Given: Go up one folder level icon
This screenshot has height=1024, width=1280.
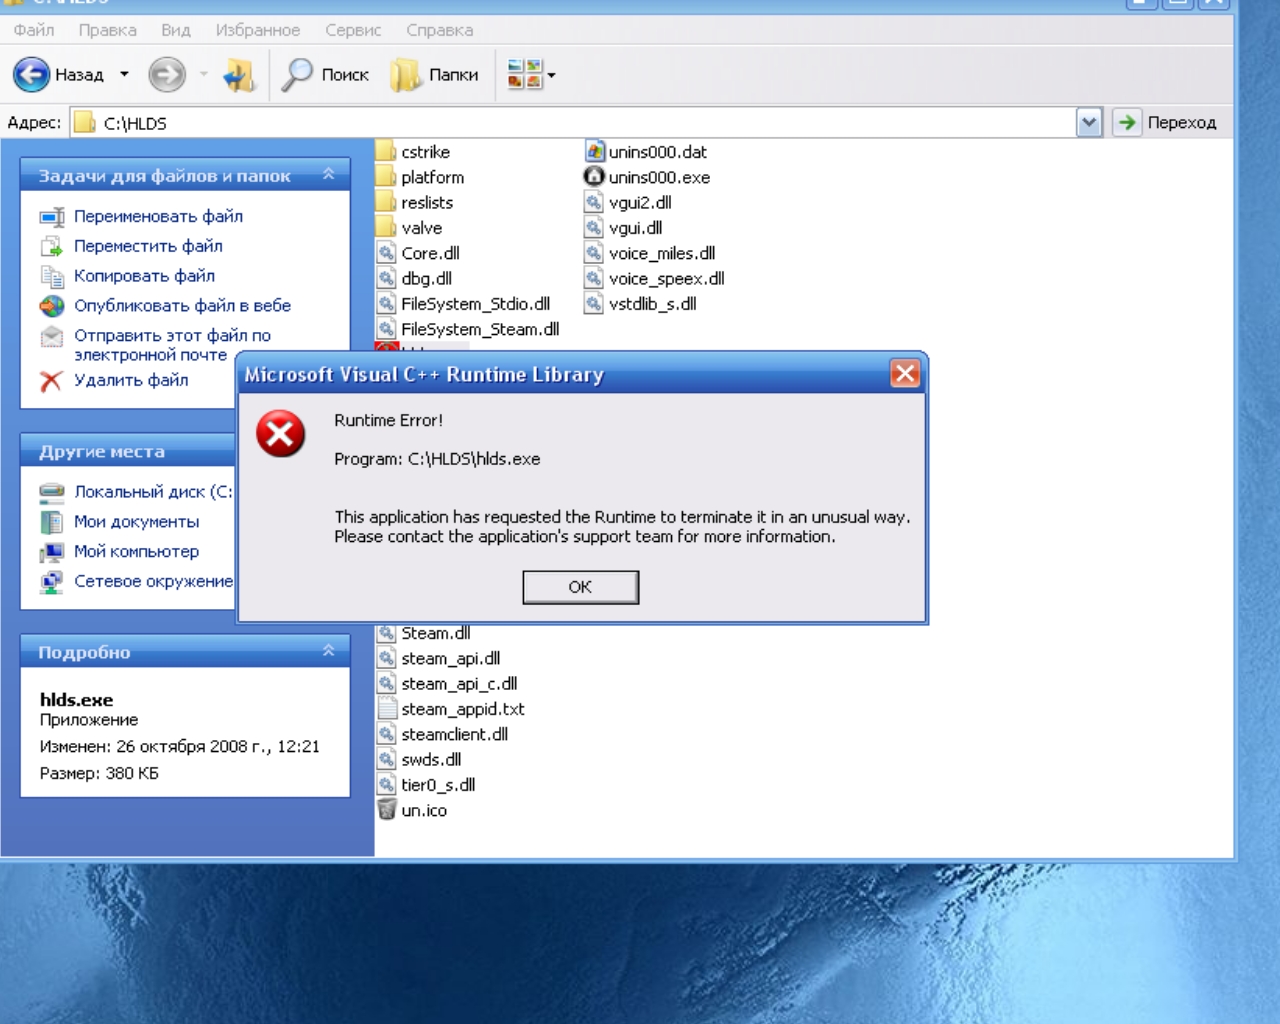Looking at the screenshot, I should (239, 74).
